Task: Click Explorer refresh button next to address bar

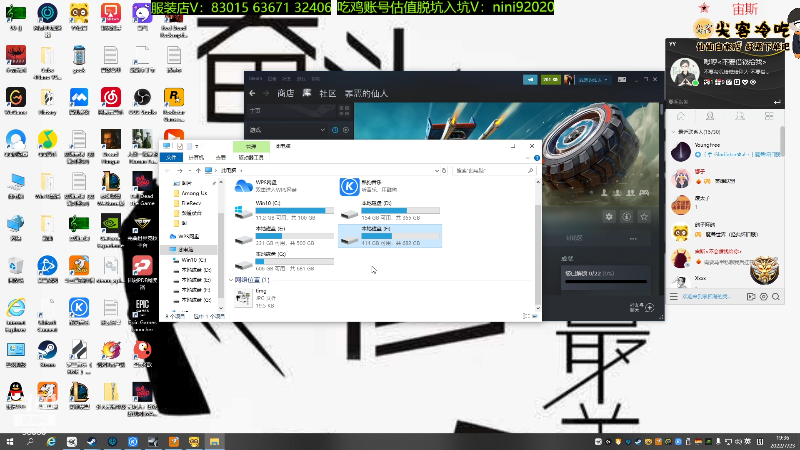Action: point(444,170)
